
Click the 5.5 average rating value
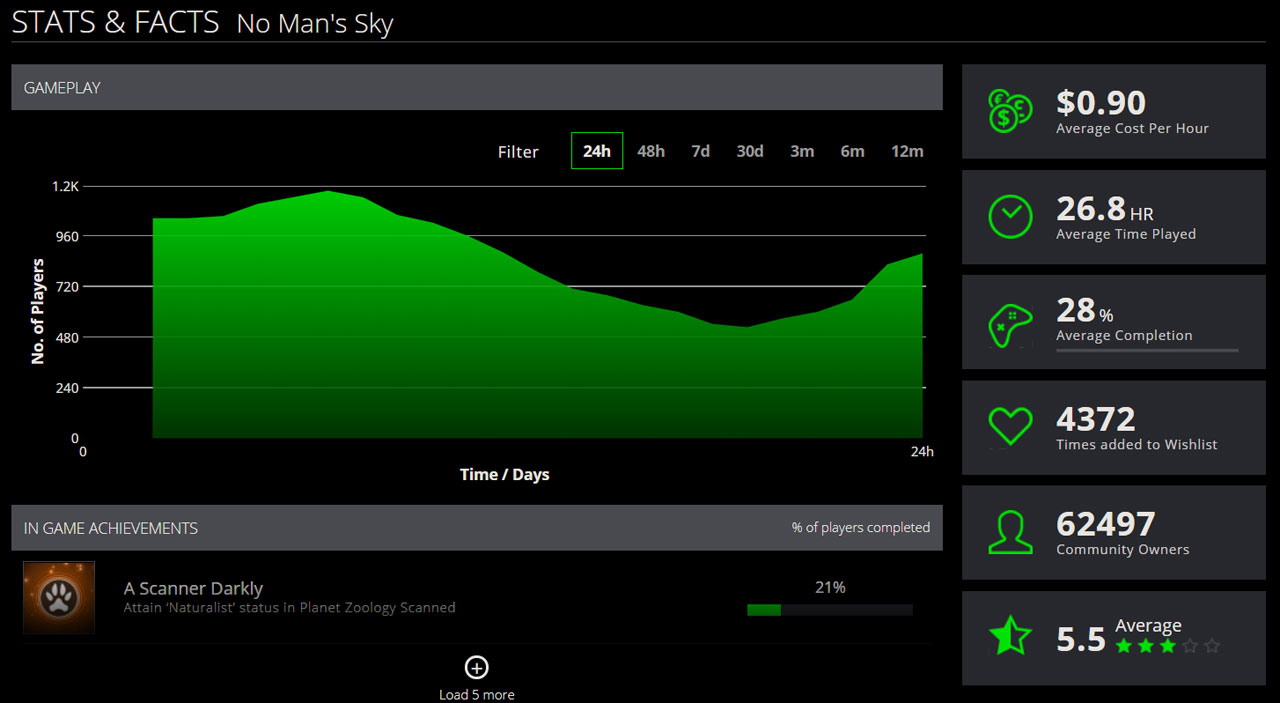(1081, 639)
